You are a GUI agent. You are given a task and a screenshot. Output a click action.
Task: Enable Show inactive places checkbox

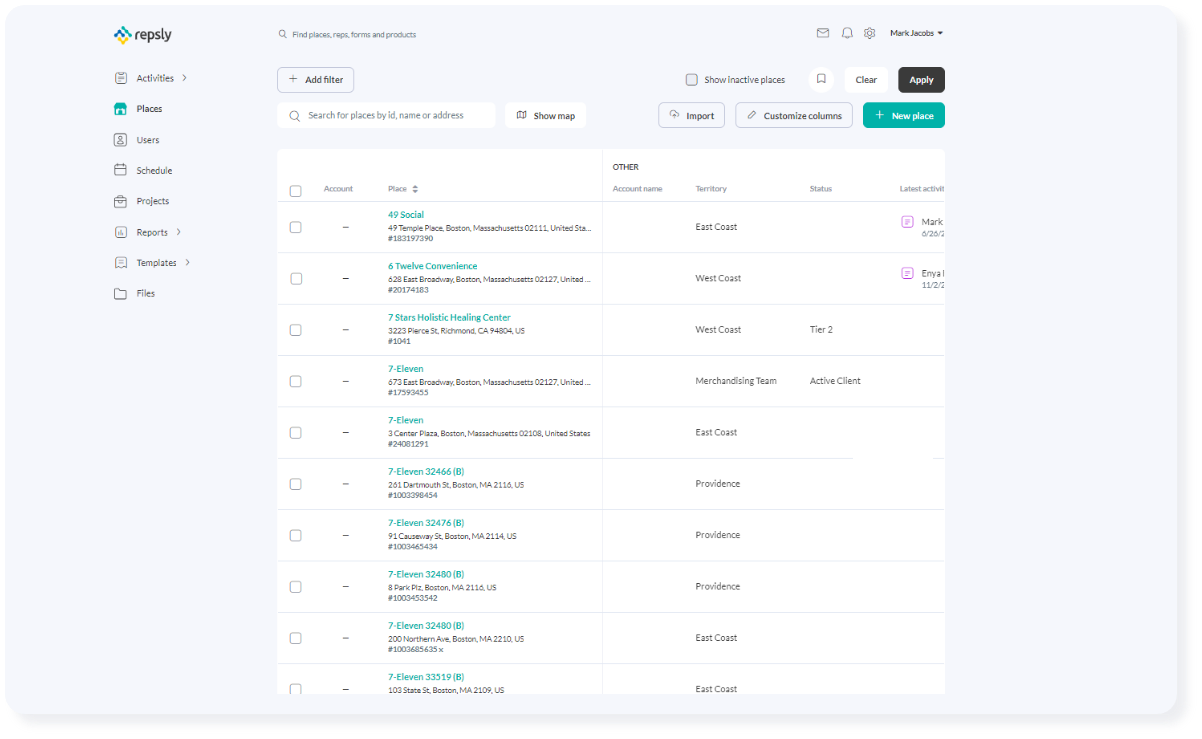pos(691,80)
